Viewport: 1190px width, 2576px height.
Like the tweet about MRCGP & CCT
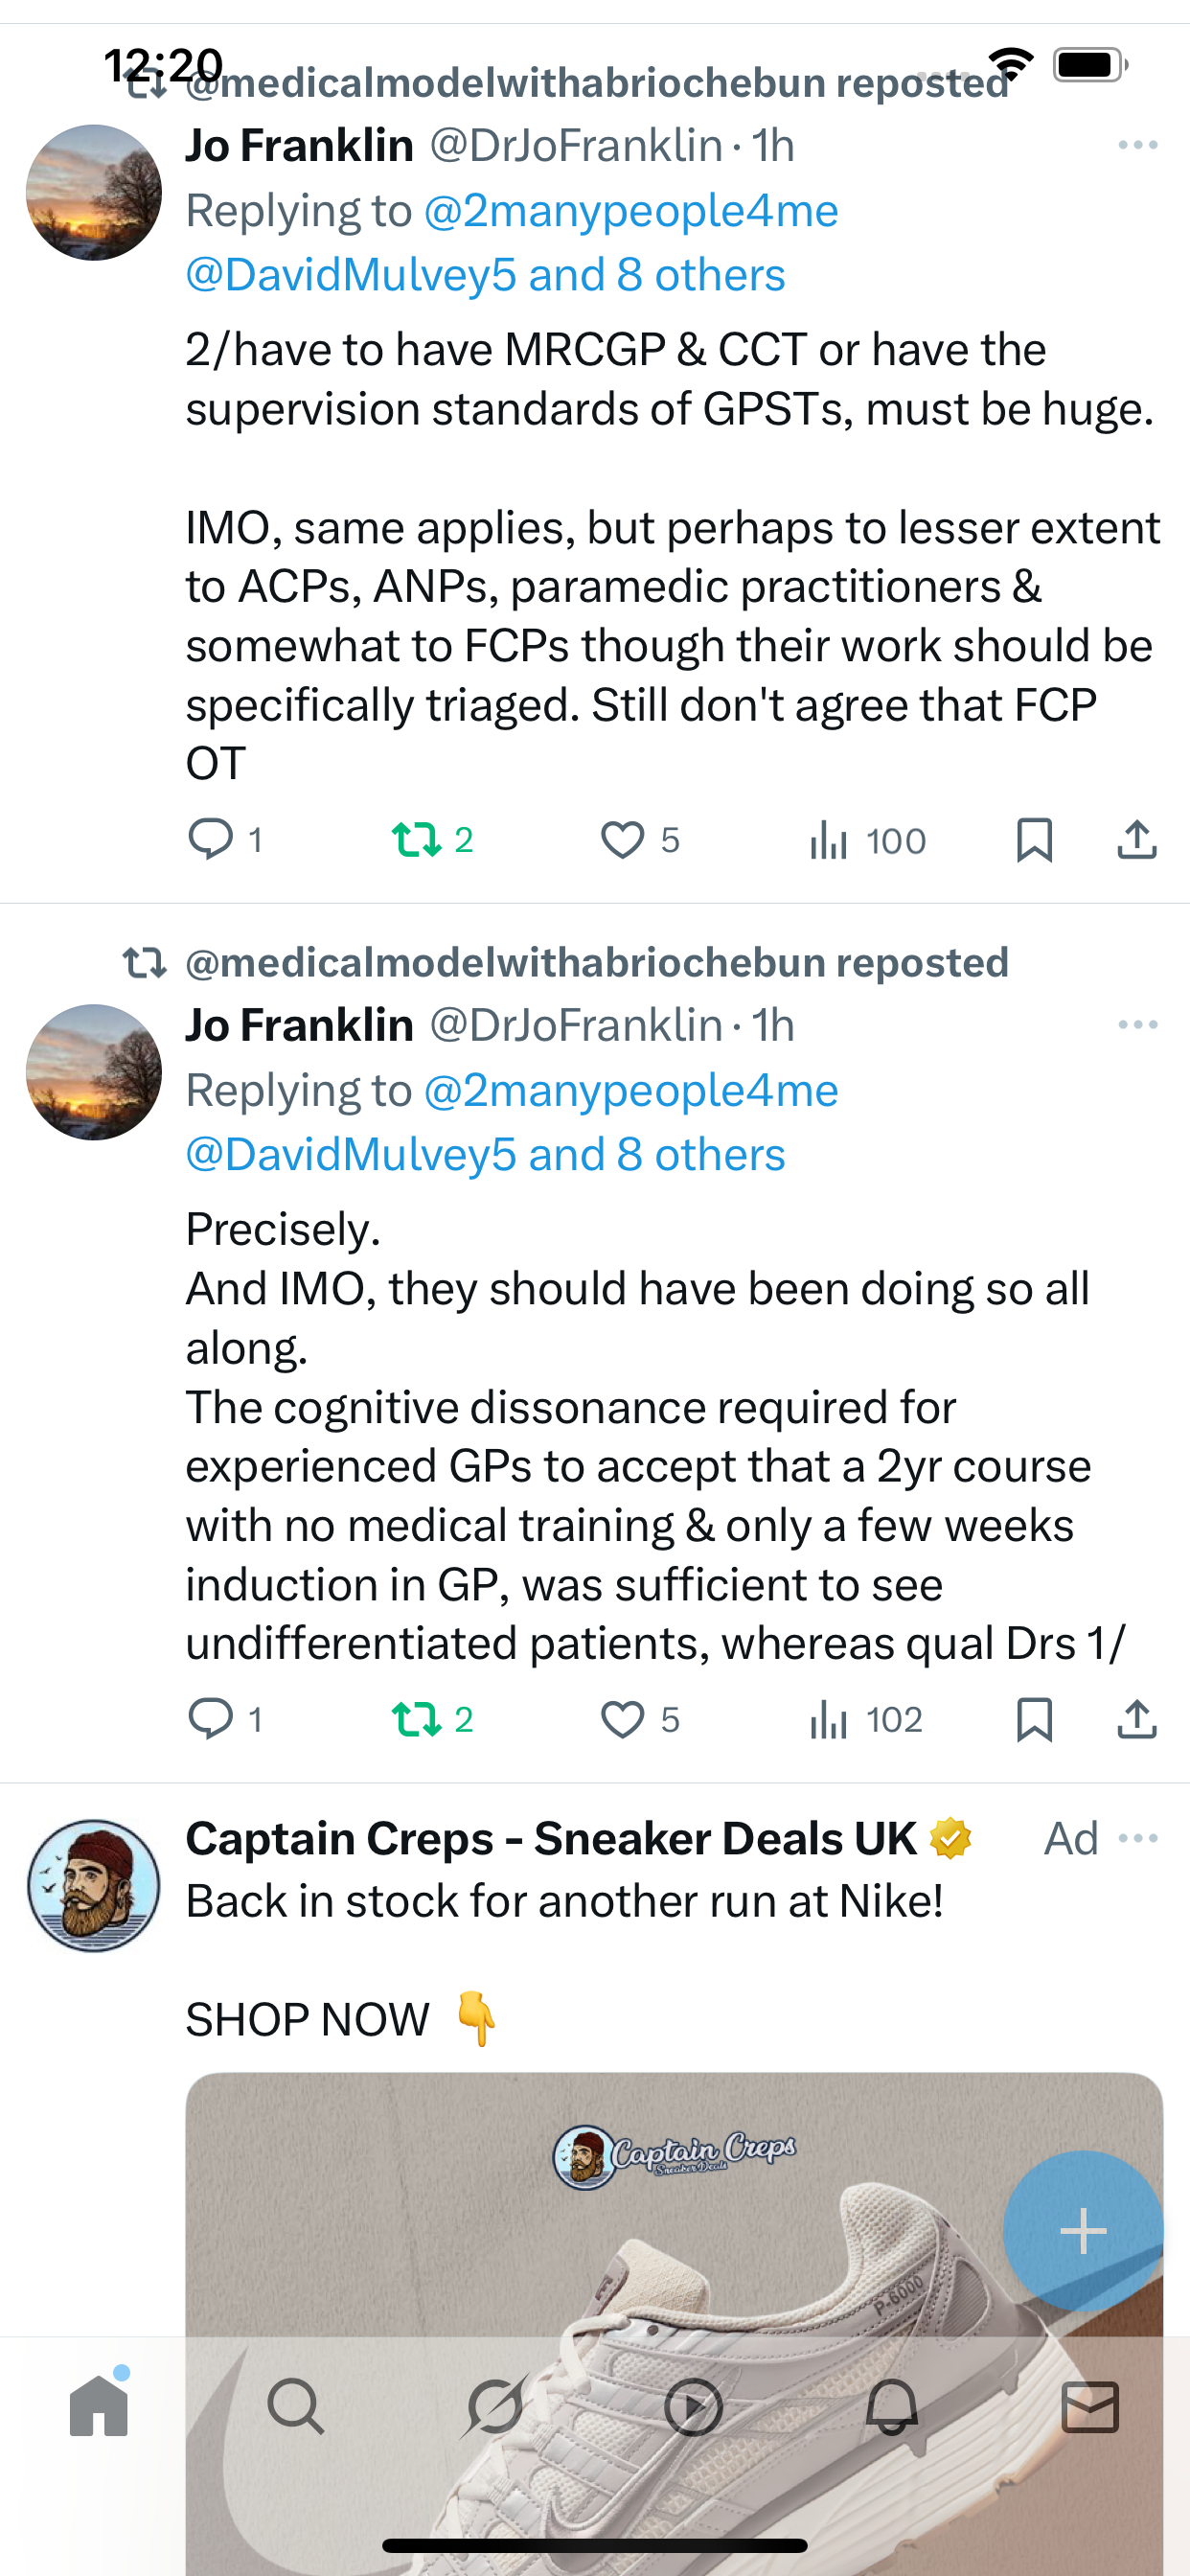click(x=622, y=839)
